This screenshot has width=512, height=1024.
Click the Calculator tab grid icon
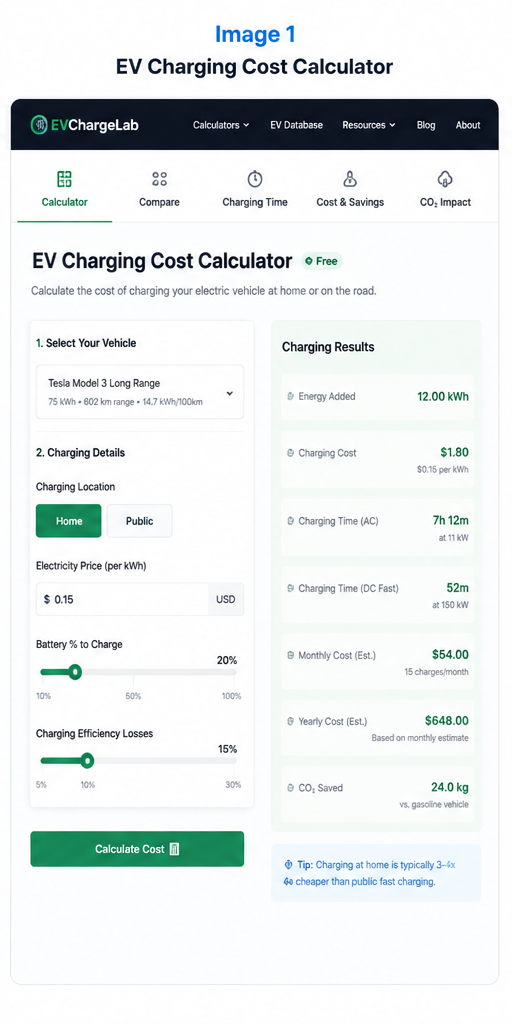[x=64, y=179]
